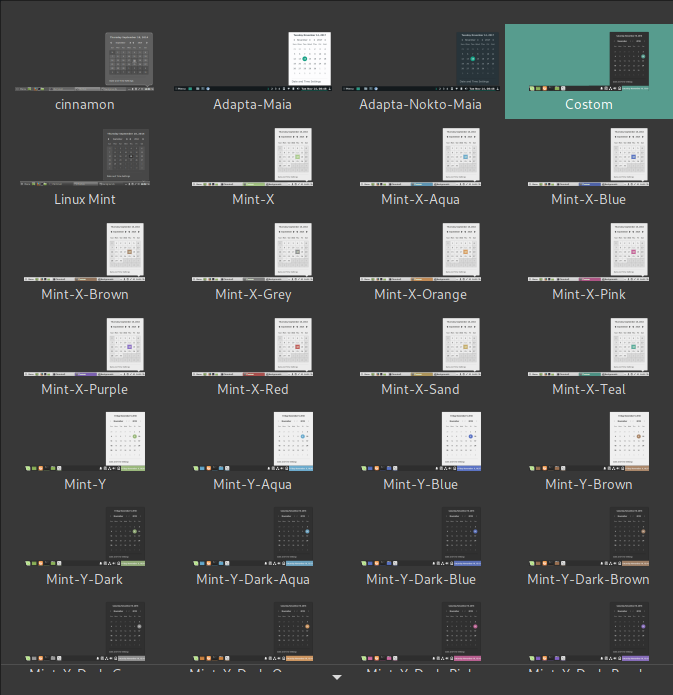The width and height of the screenshot is (673, 695).
Task: Apply the Mint-Y-Dark-Aqua theme
Action: [x=252, y=546]
